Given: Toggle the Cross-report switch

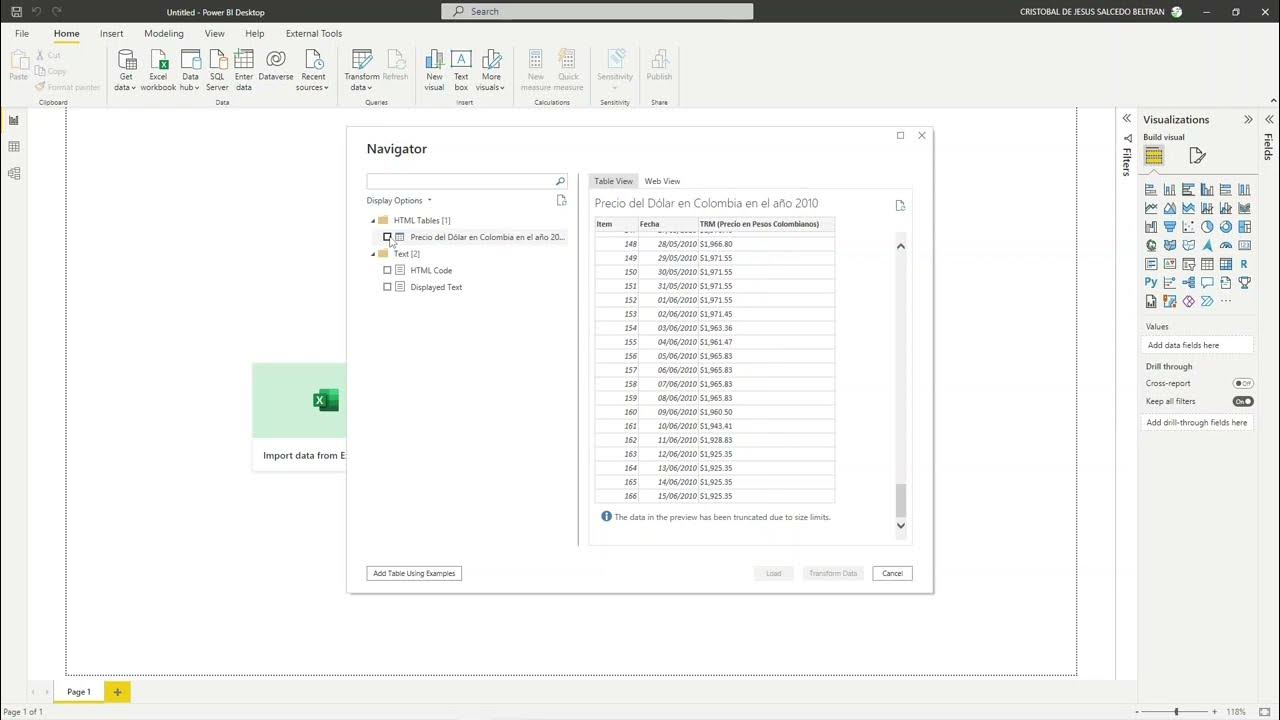Looking at the screenshot, I should tap(1243, 383).
